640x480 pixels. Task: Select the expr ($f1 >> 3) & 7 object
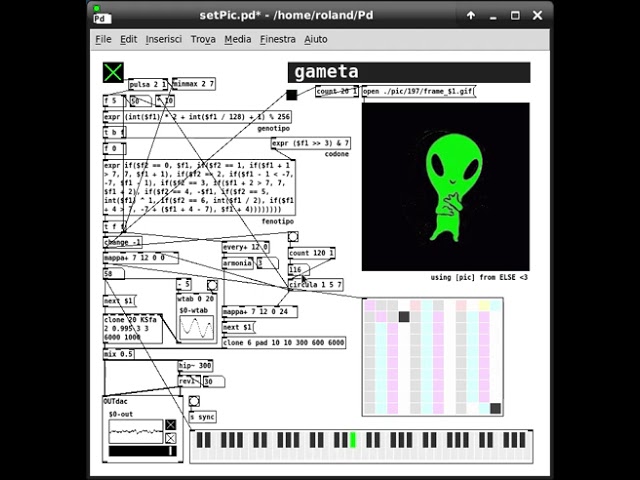[x=311, y=143]
